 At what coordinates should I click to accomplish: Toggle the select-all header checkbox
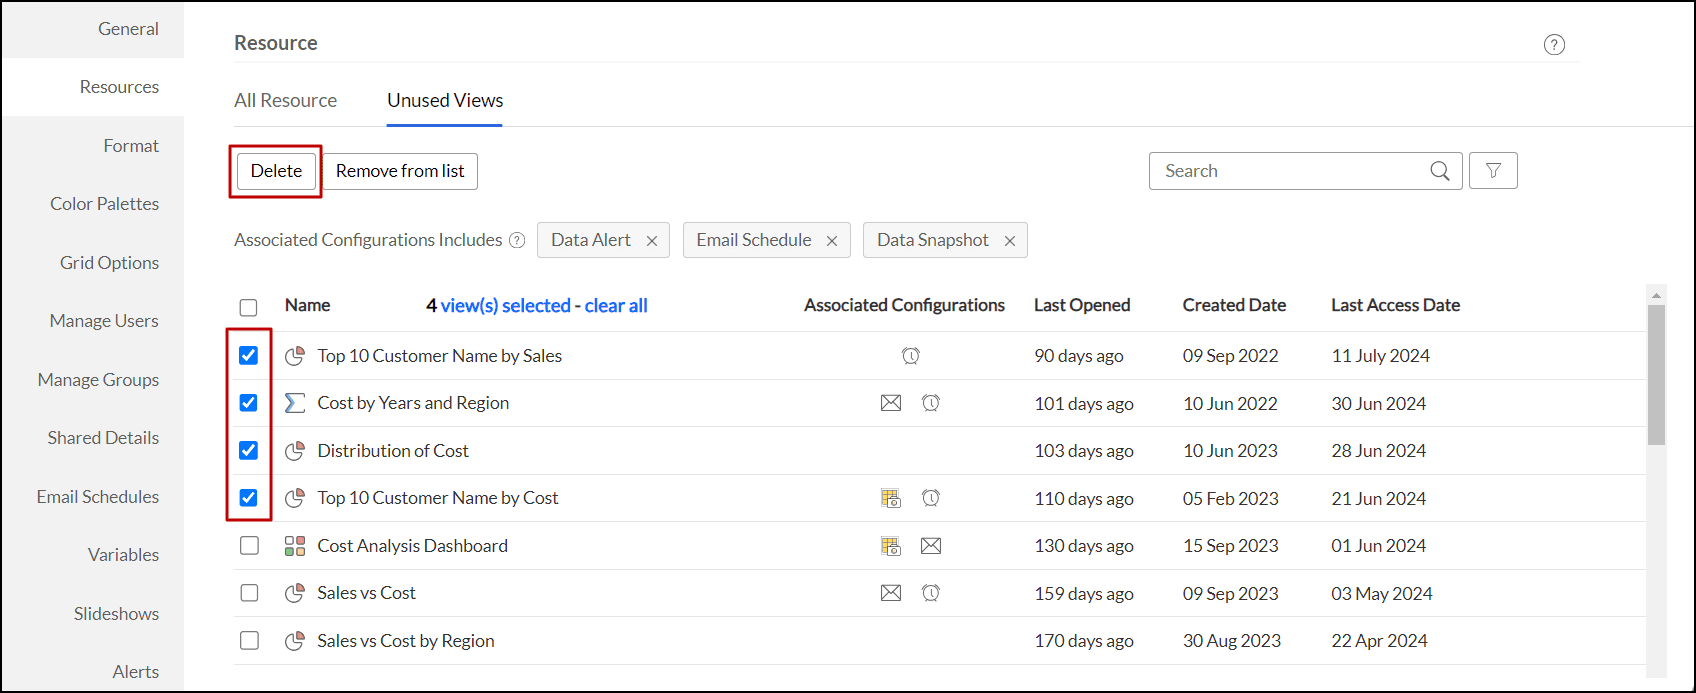[x=249, y=307]
